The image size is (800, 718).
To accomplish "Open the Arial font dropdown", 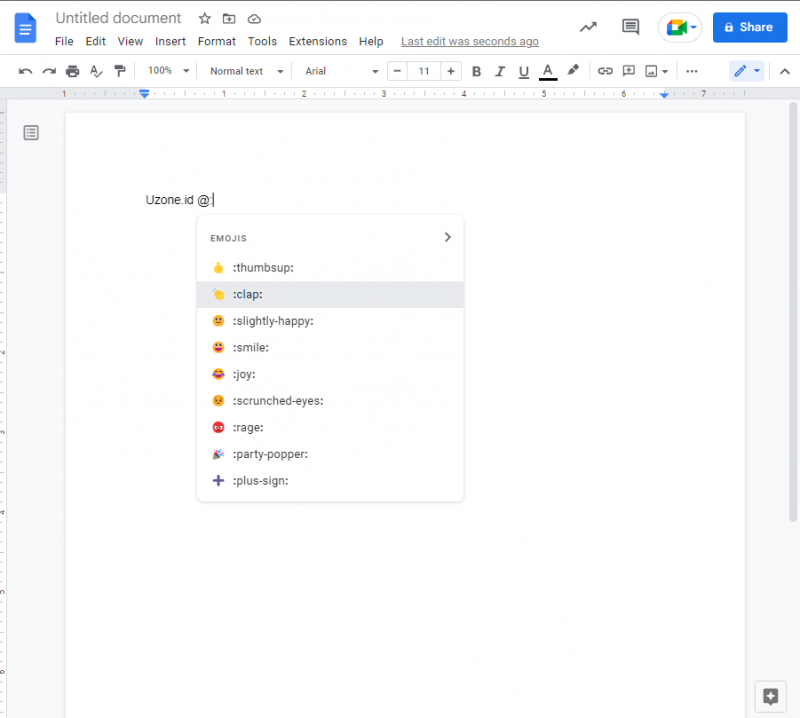I will [341, 71].
